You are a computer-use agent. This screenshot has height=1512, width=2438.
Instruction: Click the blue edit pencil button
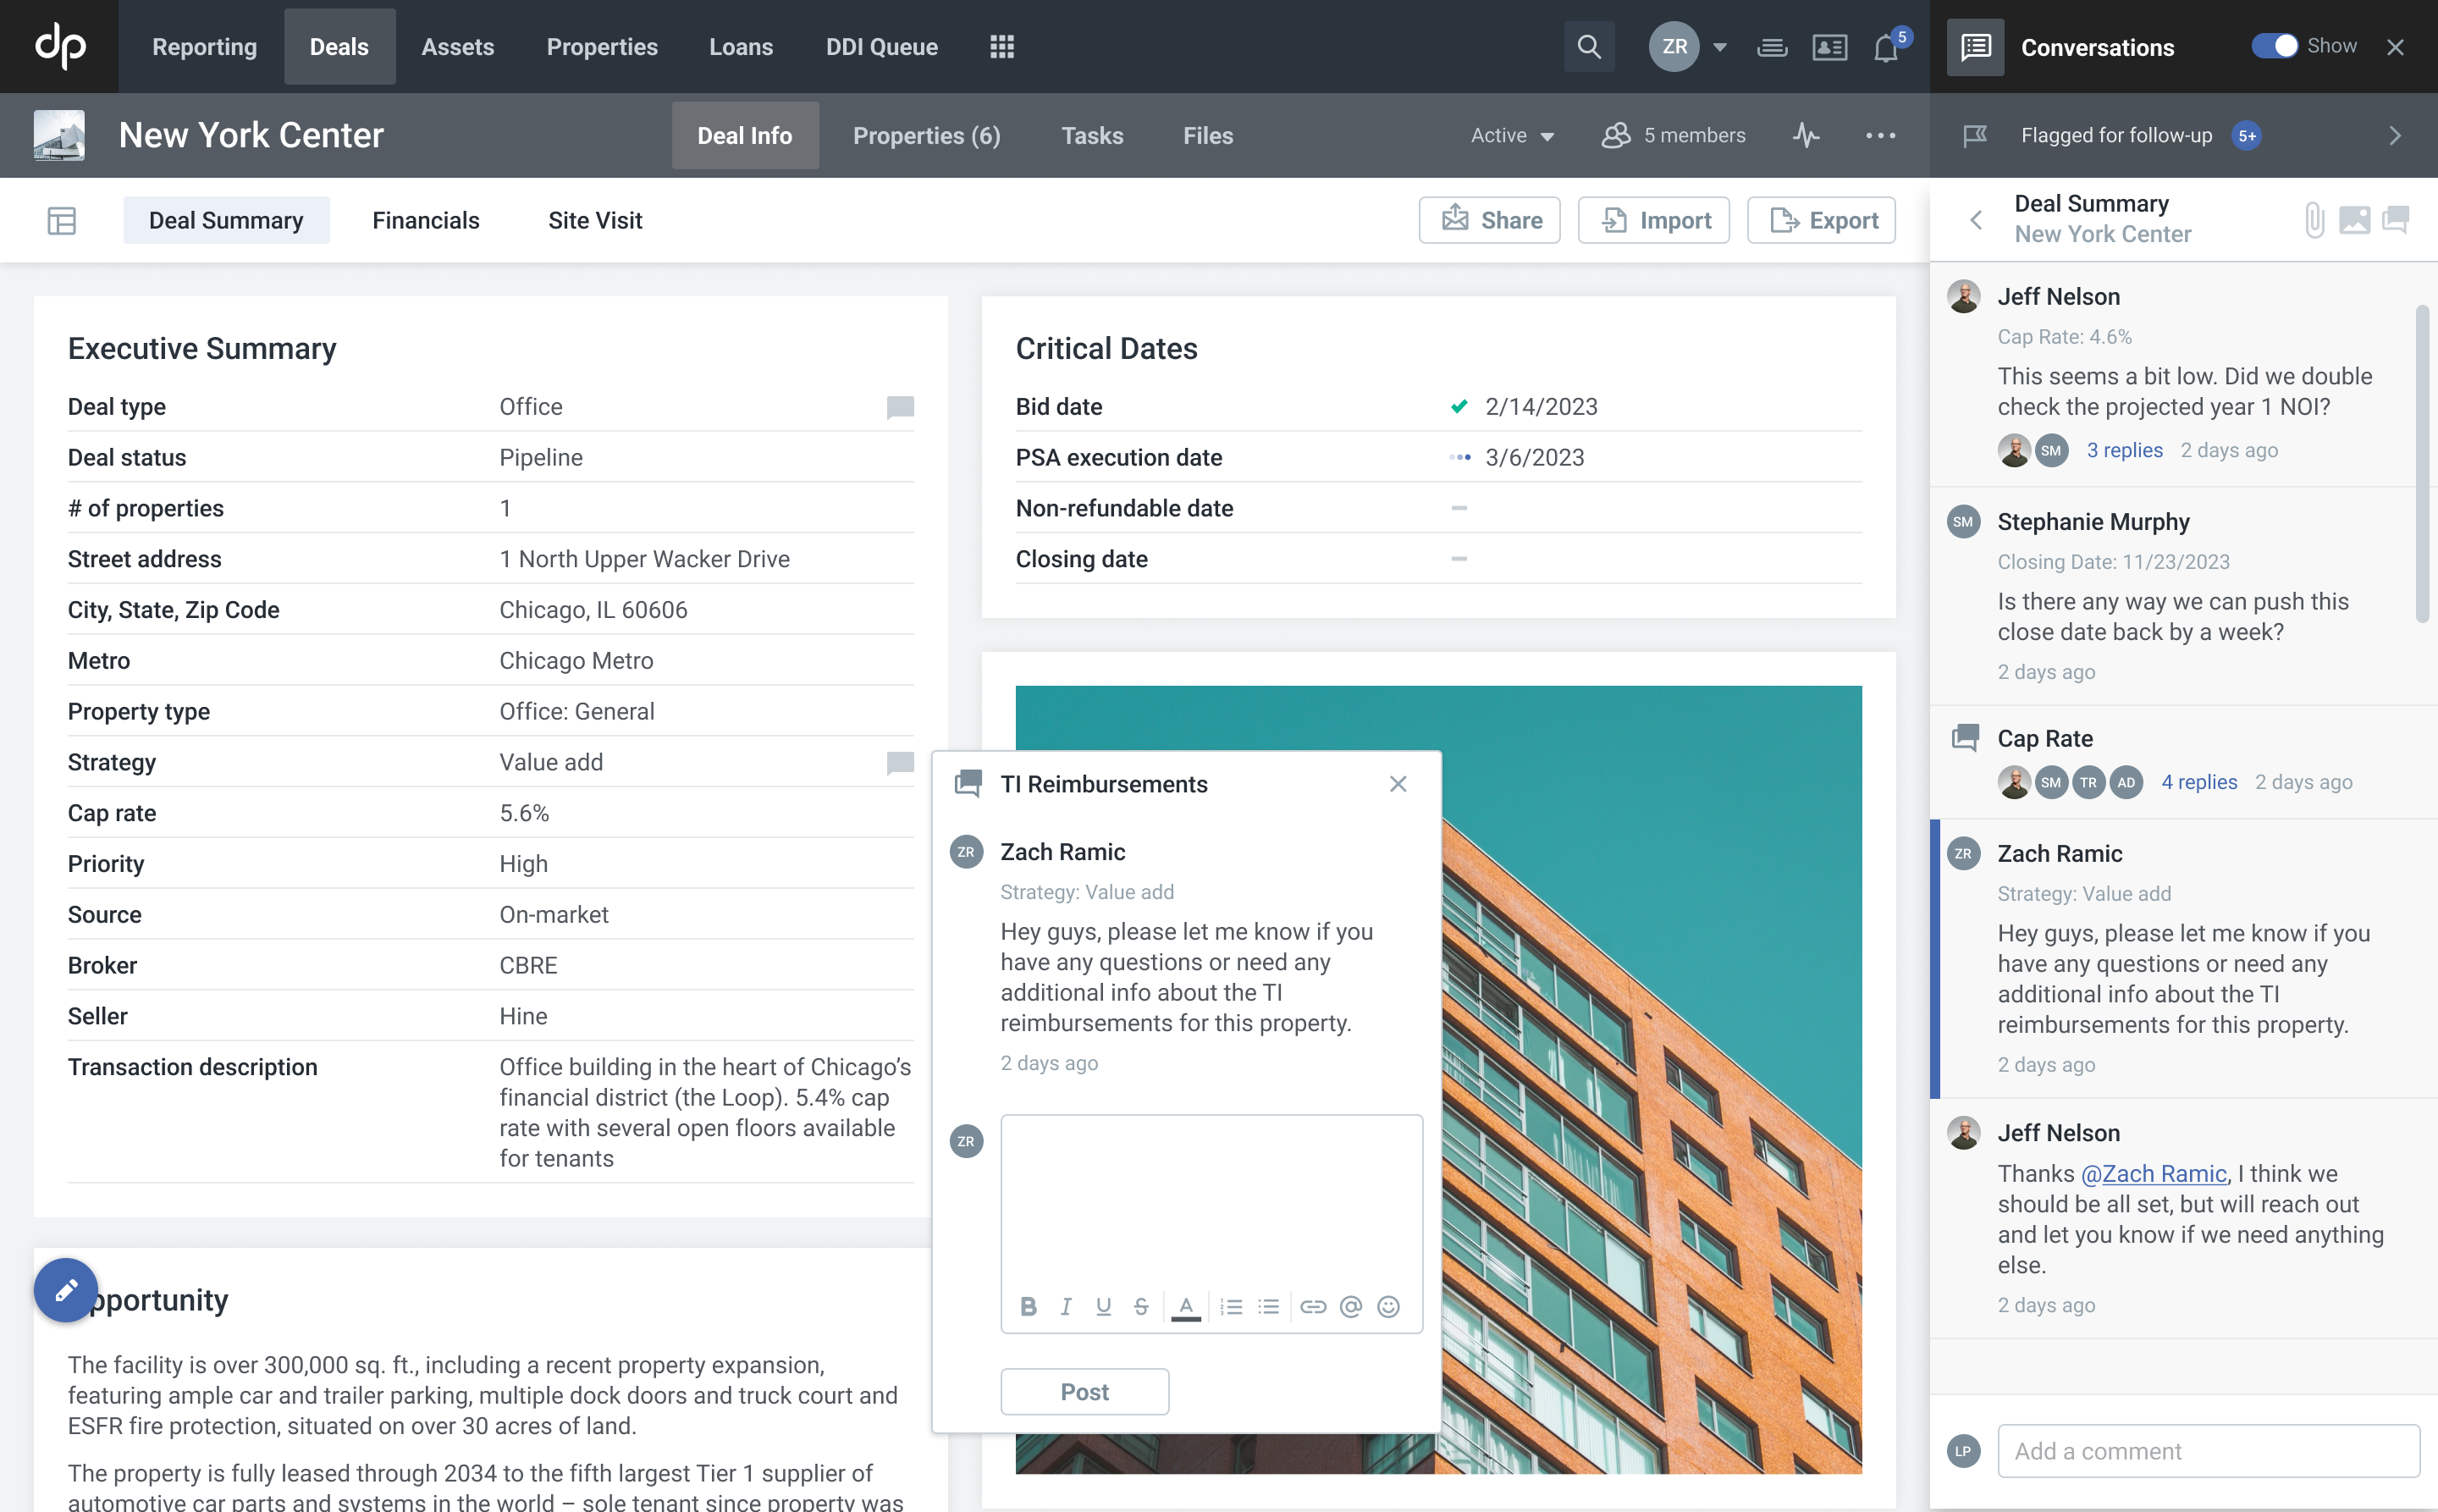(66, 1290)
